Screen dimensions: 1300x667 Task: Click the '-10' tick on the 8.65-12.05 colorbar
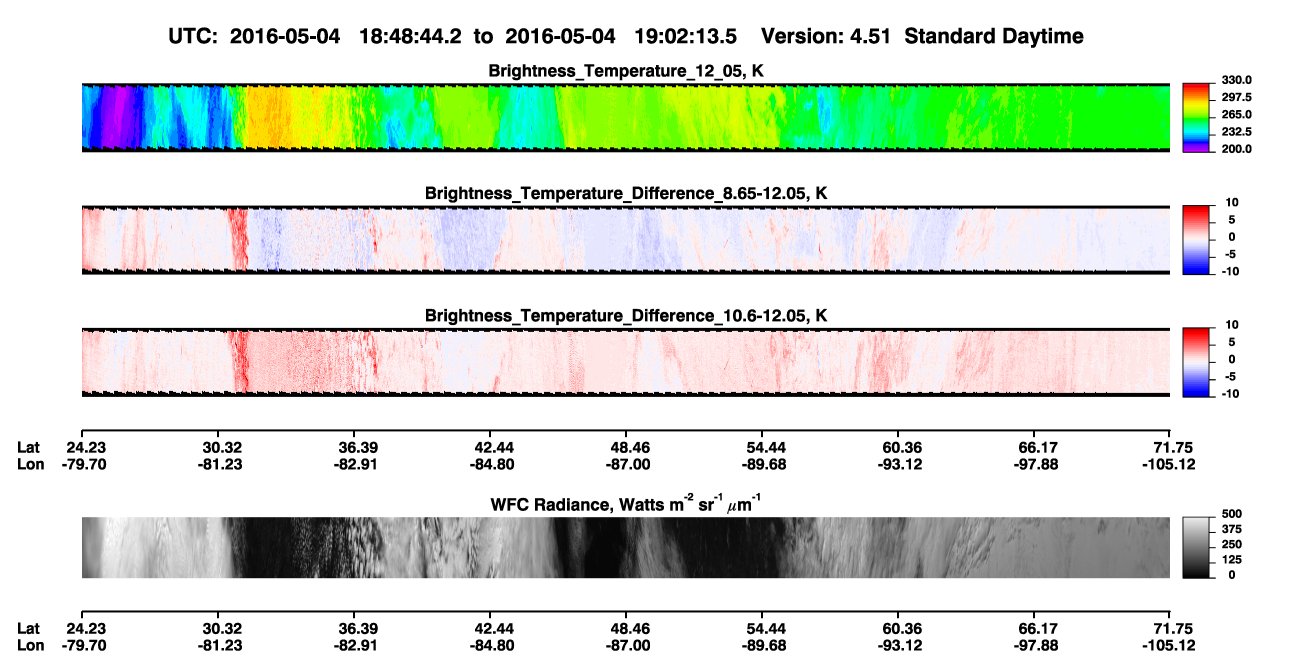(x=1231, y=271)
